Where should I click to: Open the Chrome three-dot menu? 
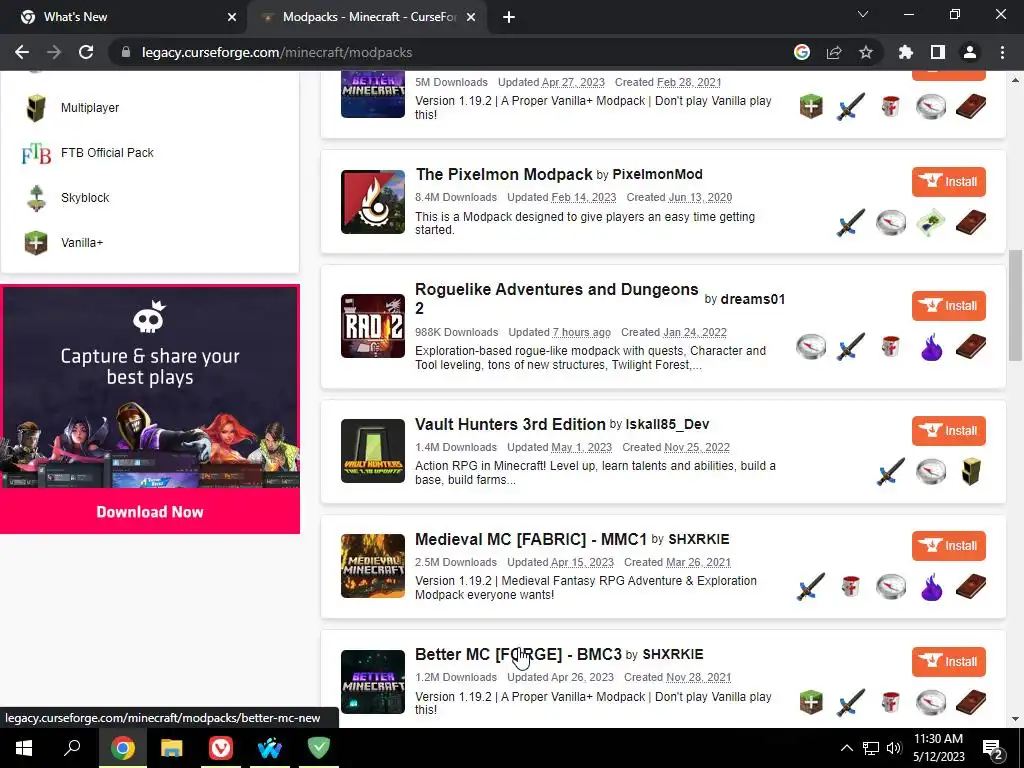1002,52
